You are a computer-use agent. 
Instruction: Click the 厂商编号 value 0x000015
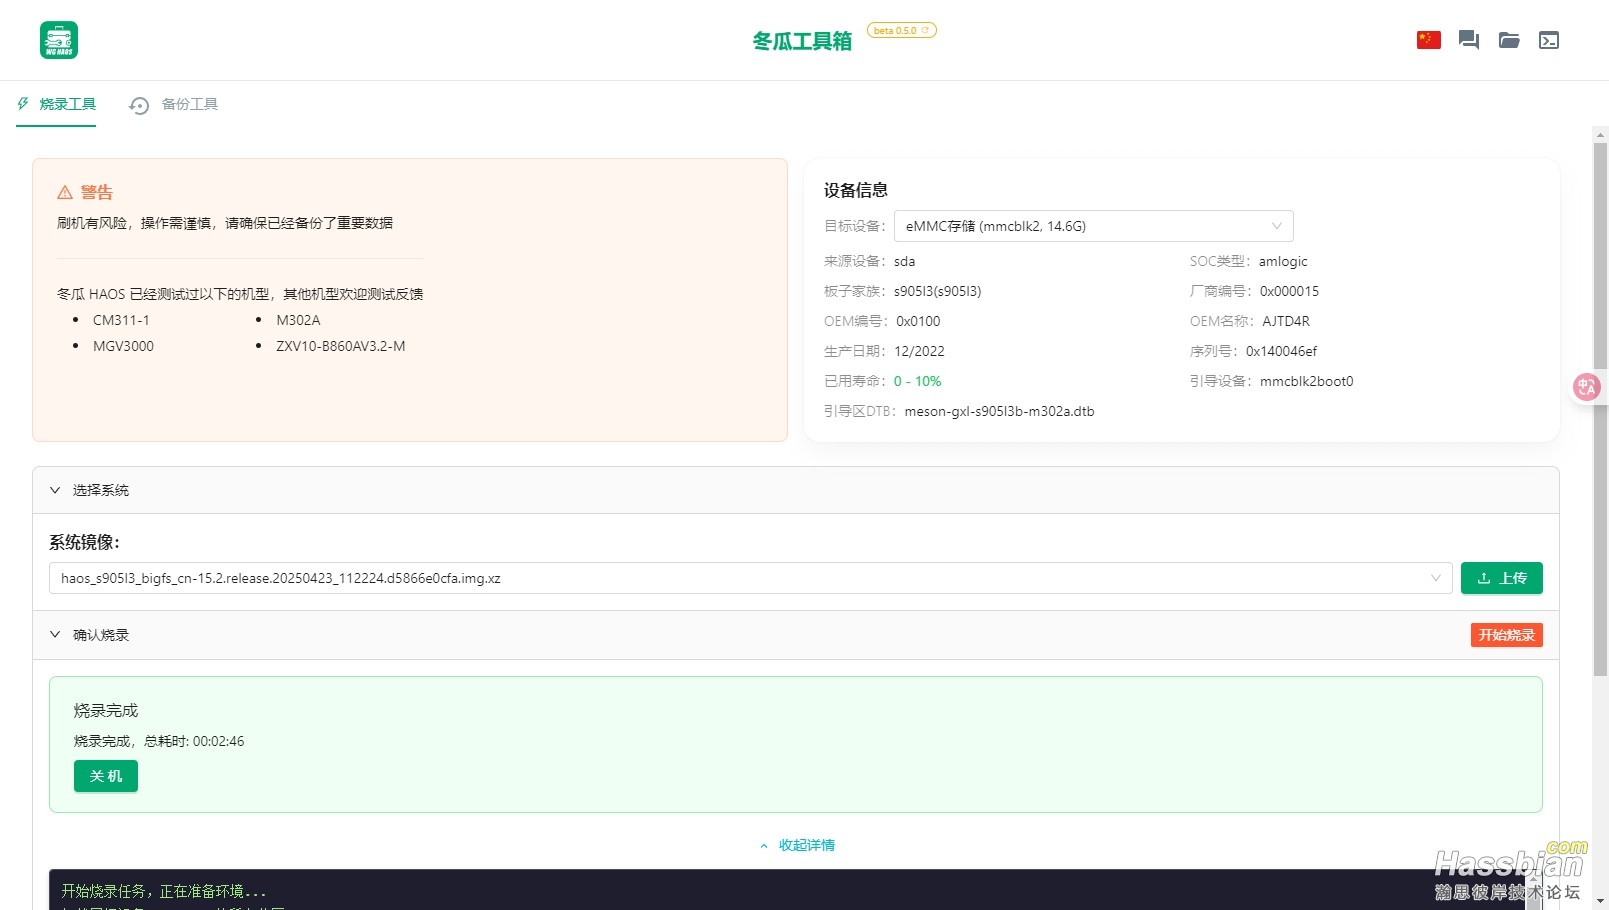pos(1289,291)
